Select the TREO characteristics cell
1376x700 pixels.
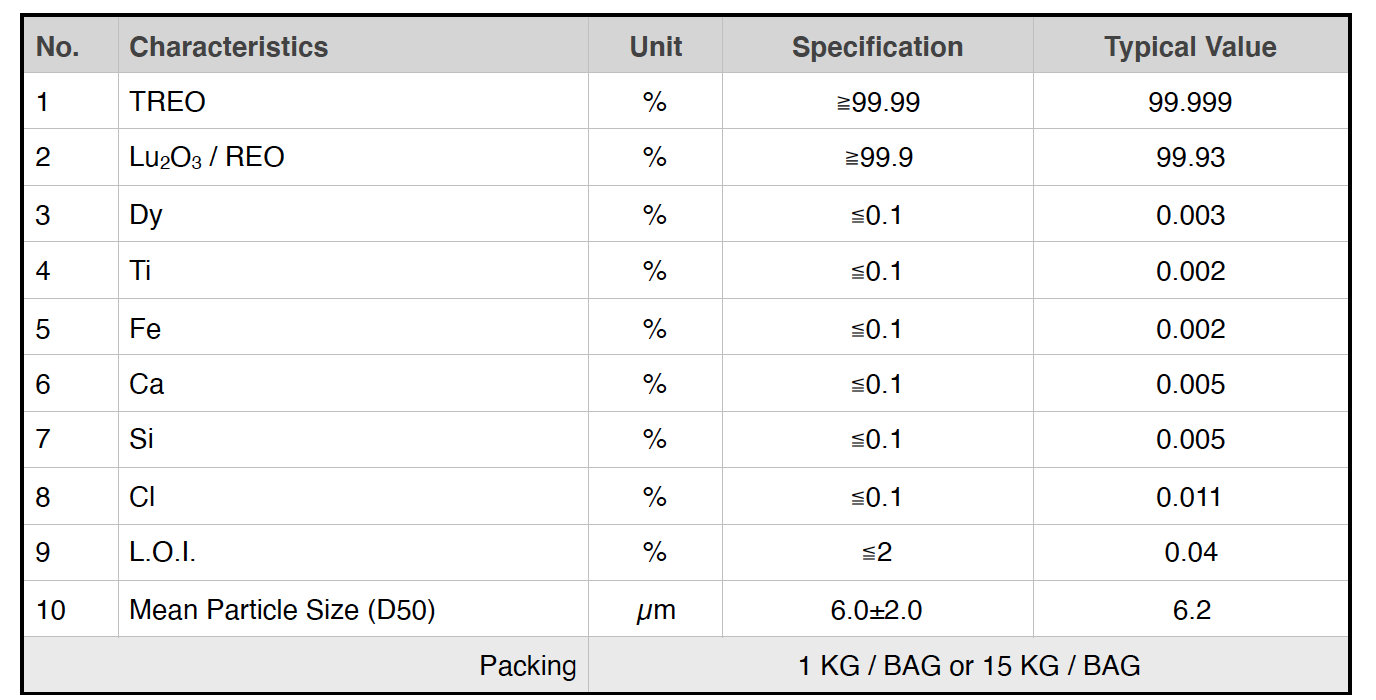167,102
